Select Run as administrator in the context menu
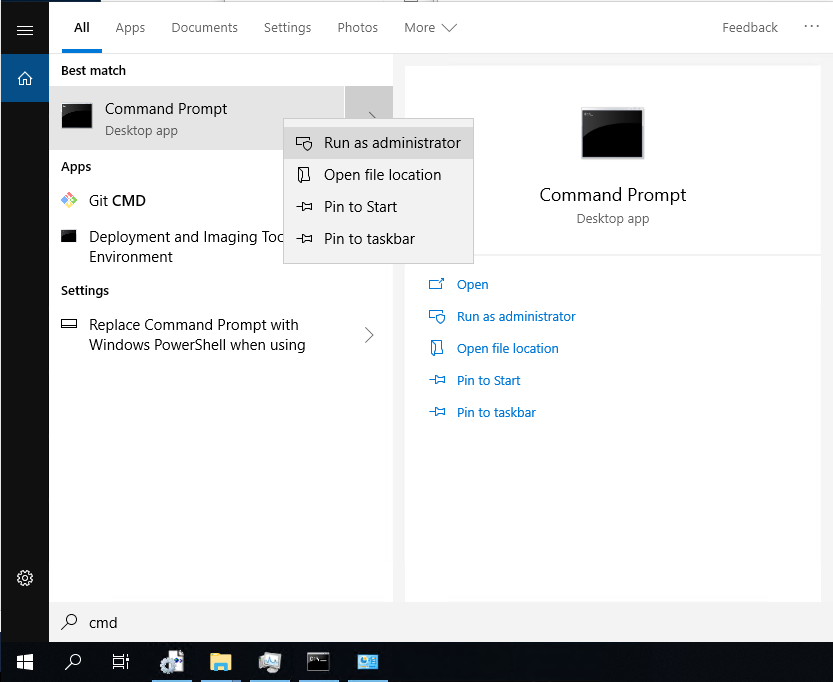This screenshot has width=833, height=682. [x=391, y=143]
